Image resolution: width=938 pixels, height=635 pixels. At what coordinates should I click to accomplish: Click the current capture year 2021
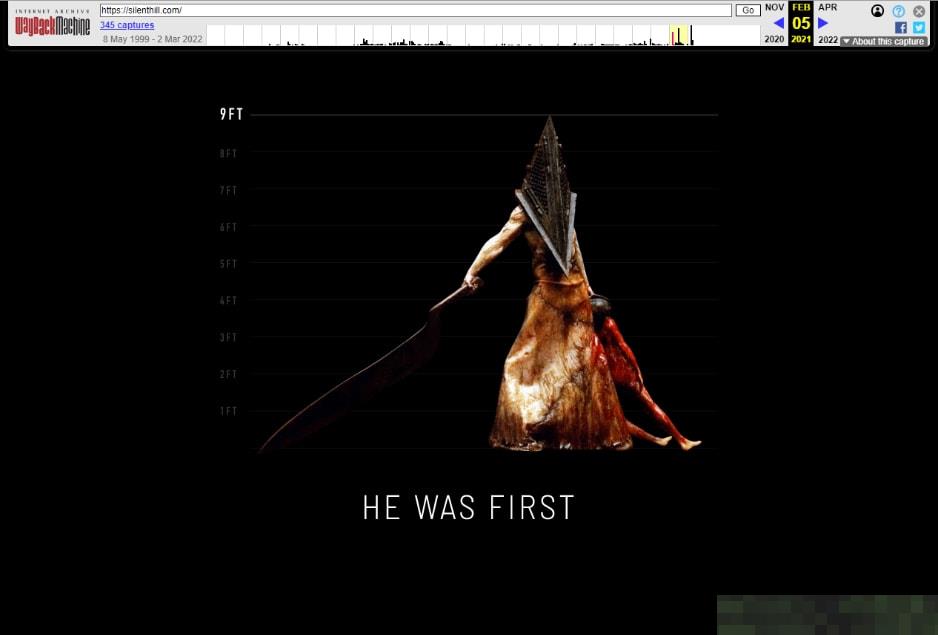tap(801, 39)
